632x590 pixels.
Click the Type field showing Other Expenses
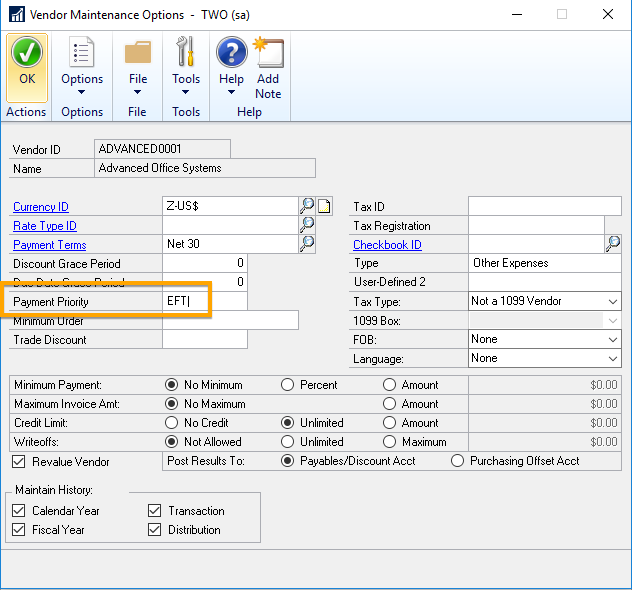pos(545,263)
